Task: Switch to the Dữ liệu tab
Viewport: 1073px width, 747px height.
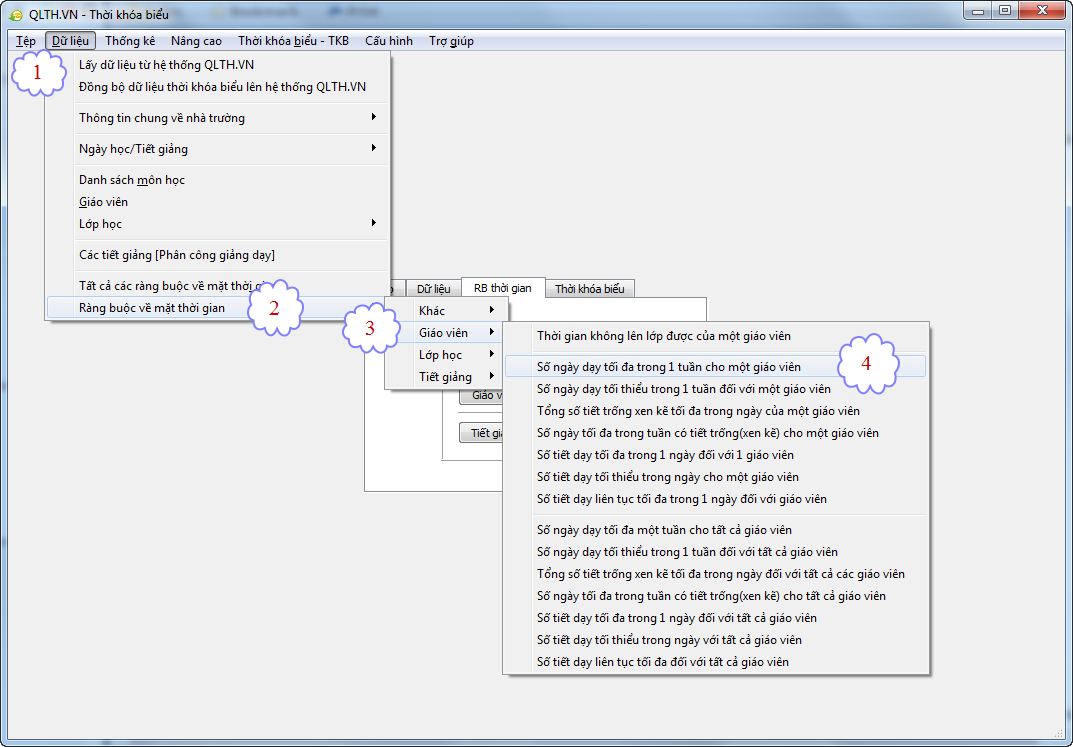Action: pyautogui.click(x=434, y=289)
